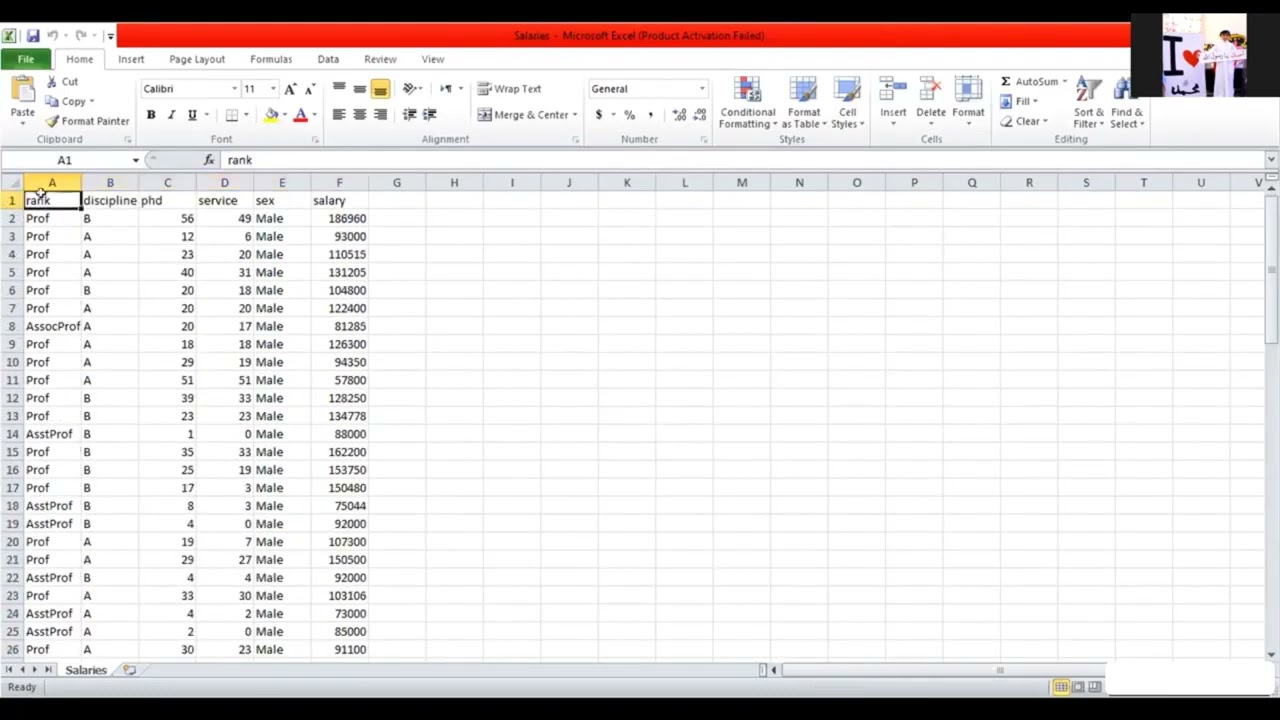Switch to the Page Layout tab
This screenshot has width=1280, height=720.
click(197, 59)
